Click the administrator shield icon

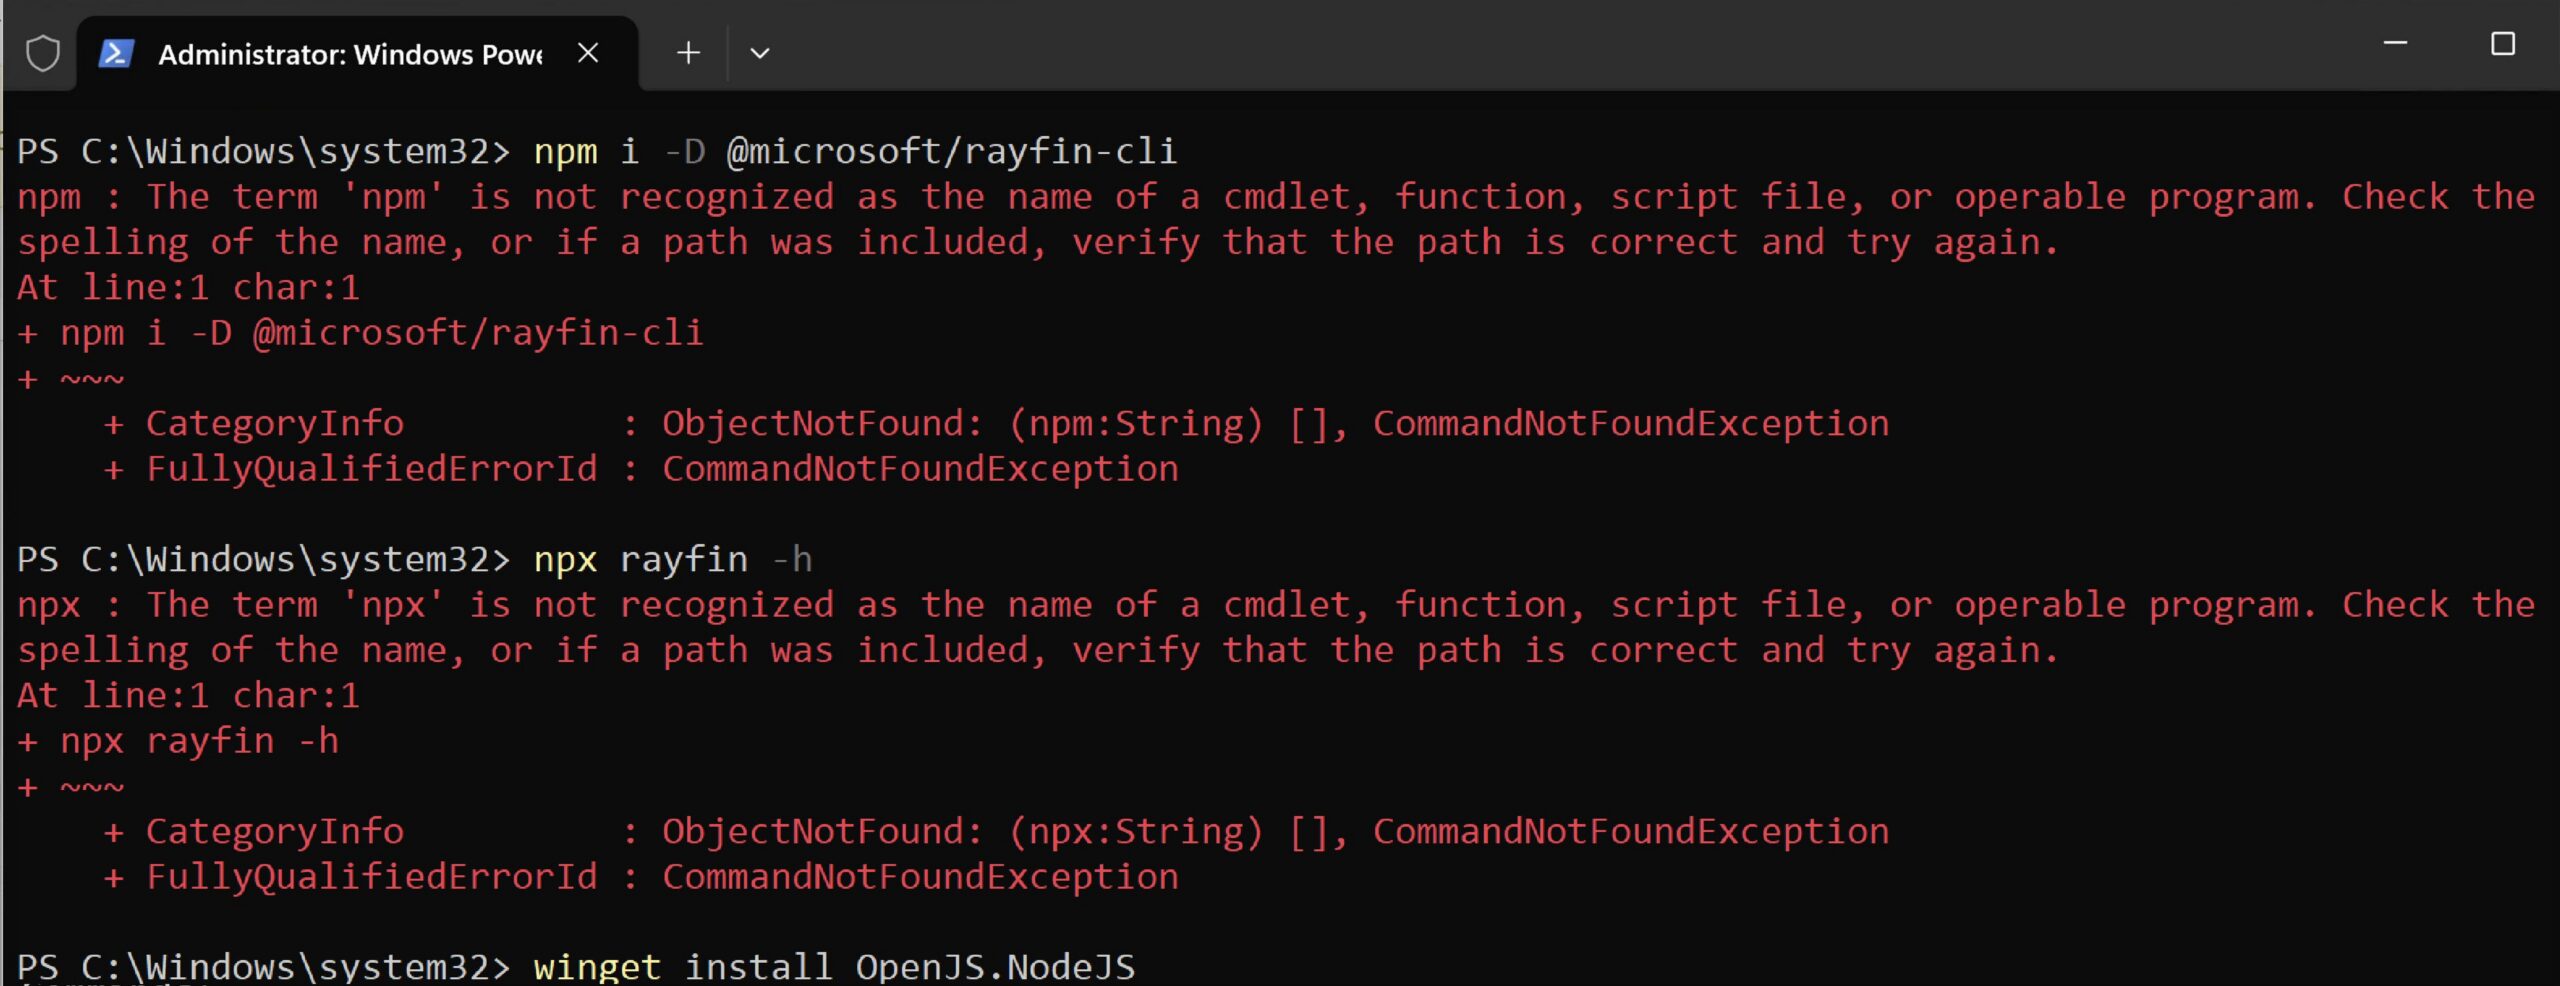click(43, 53)
